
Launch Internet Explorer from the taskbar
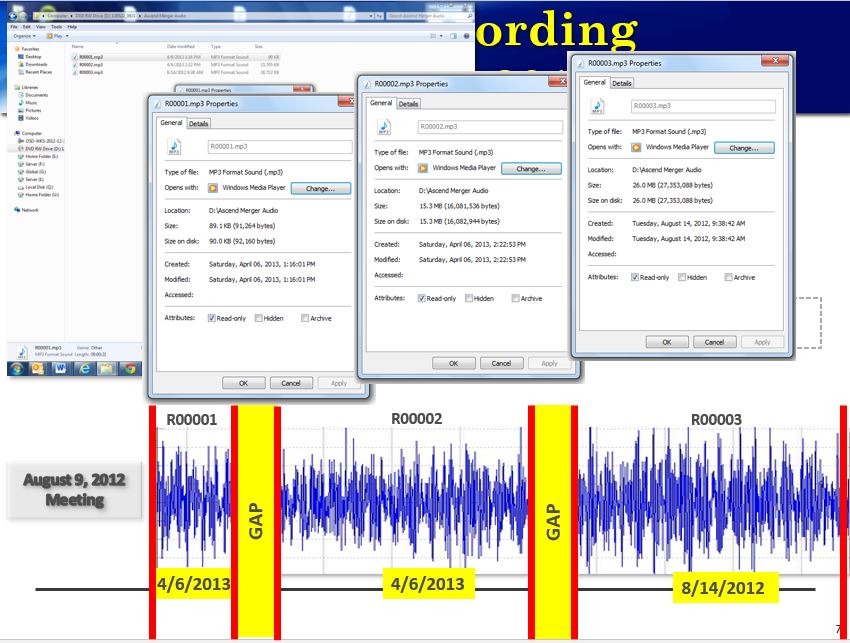[84, 368]
